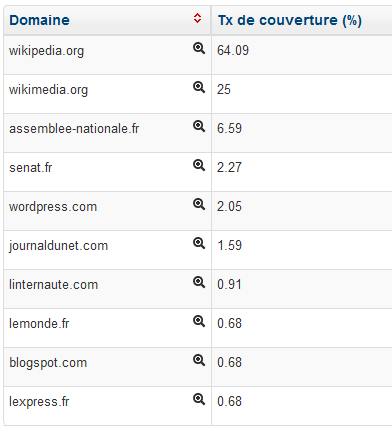Select the assemblee-nationale.fr domain name
The image size is (392, 426).
[x=74, y=129]
